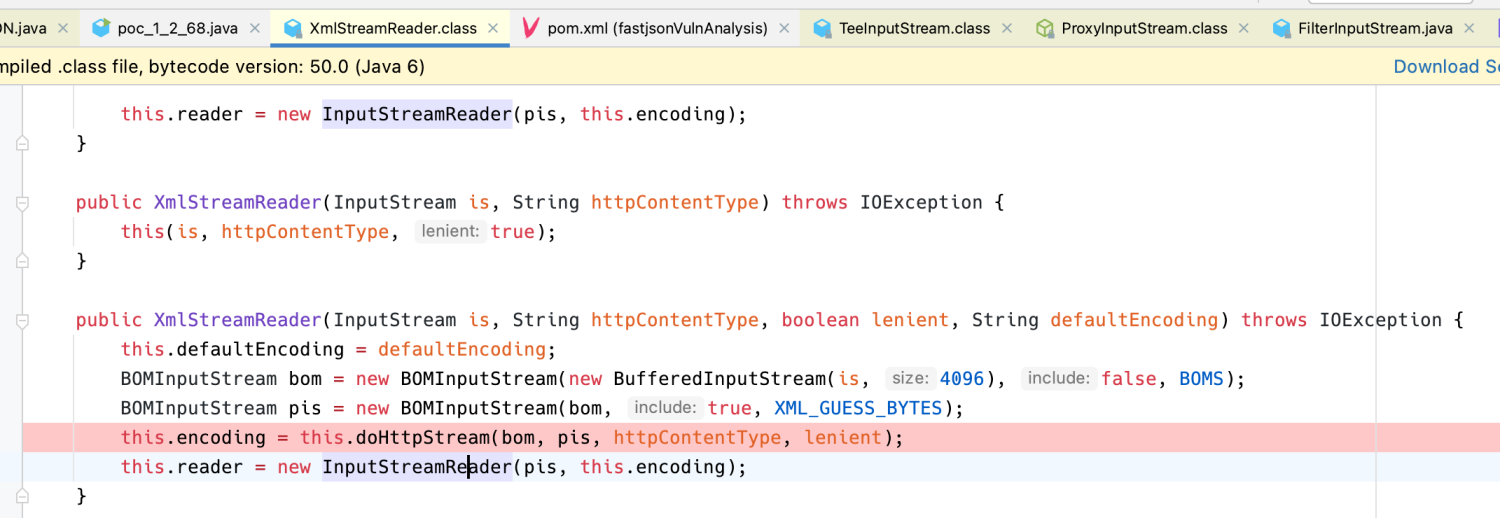Click the 'include:' hint before true
This screenshot has width=1500, height=518.
666,408
